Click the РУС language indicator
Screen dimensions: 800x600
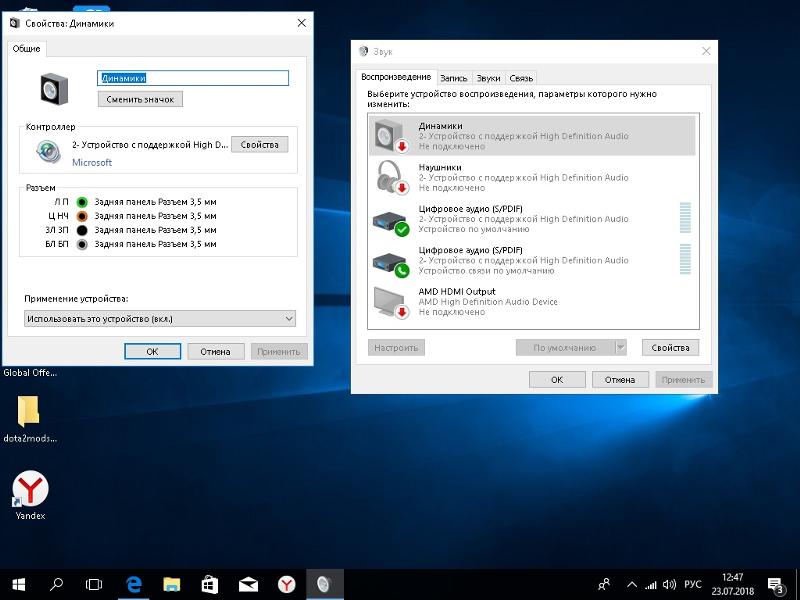pos(693,585)
